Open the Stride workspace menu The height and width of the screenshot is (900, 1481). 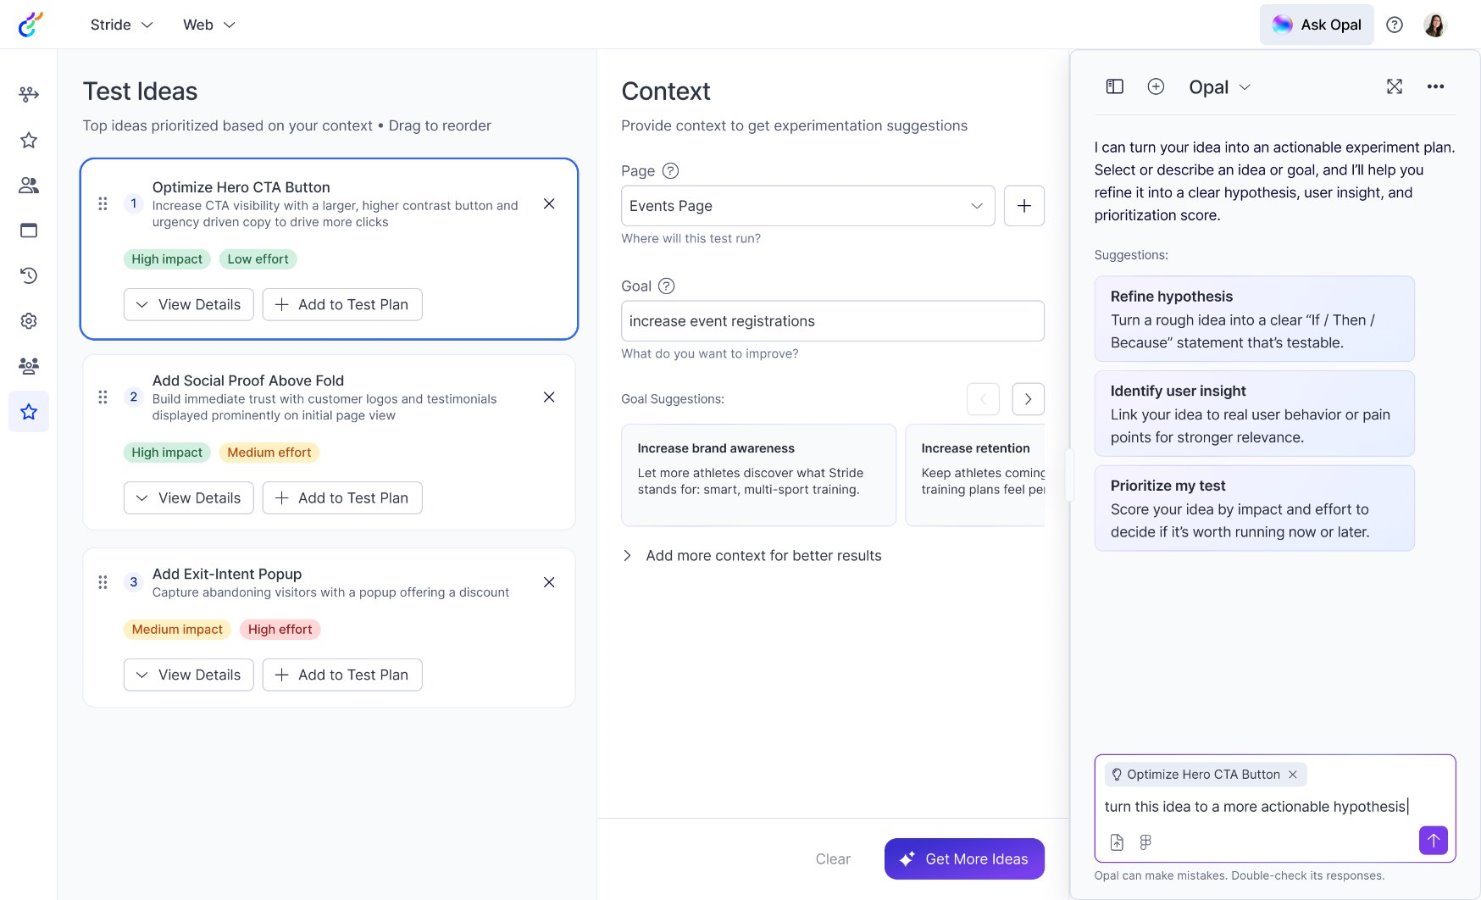pos(119,24)
